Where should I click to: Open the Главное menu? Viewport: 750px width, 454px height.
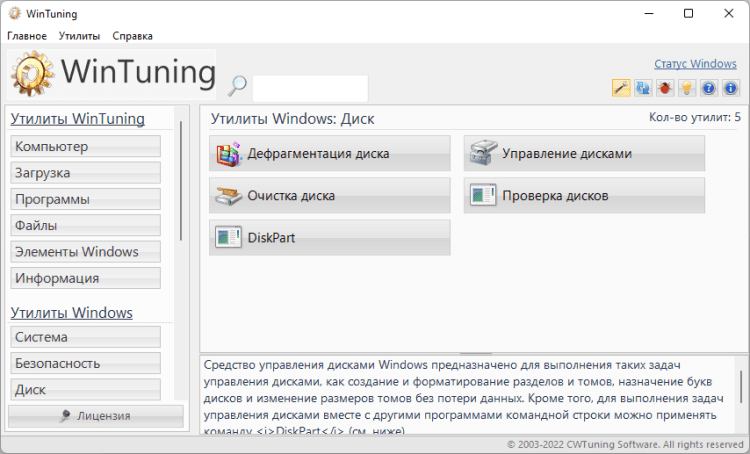tap(27, 36)
